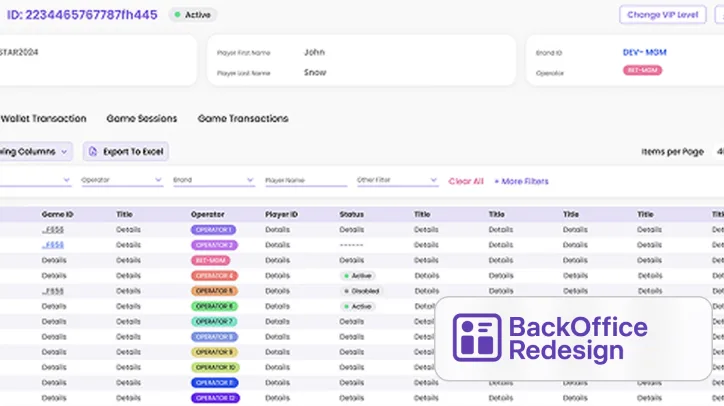724x406 pixels.
Task: Open the DEV-MGM brand ID link
Action: tap(645, 52)
